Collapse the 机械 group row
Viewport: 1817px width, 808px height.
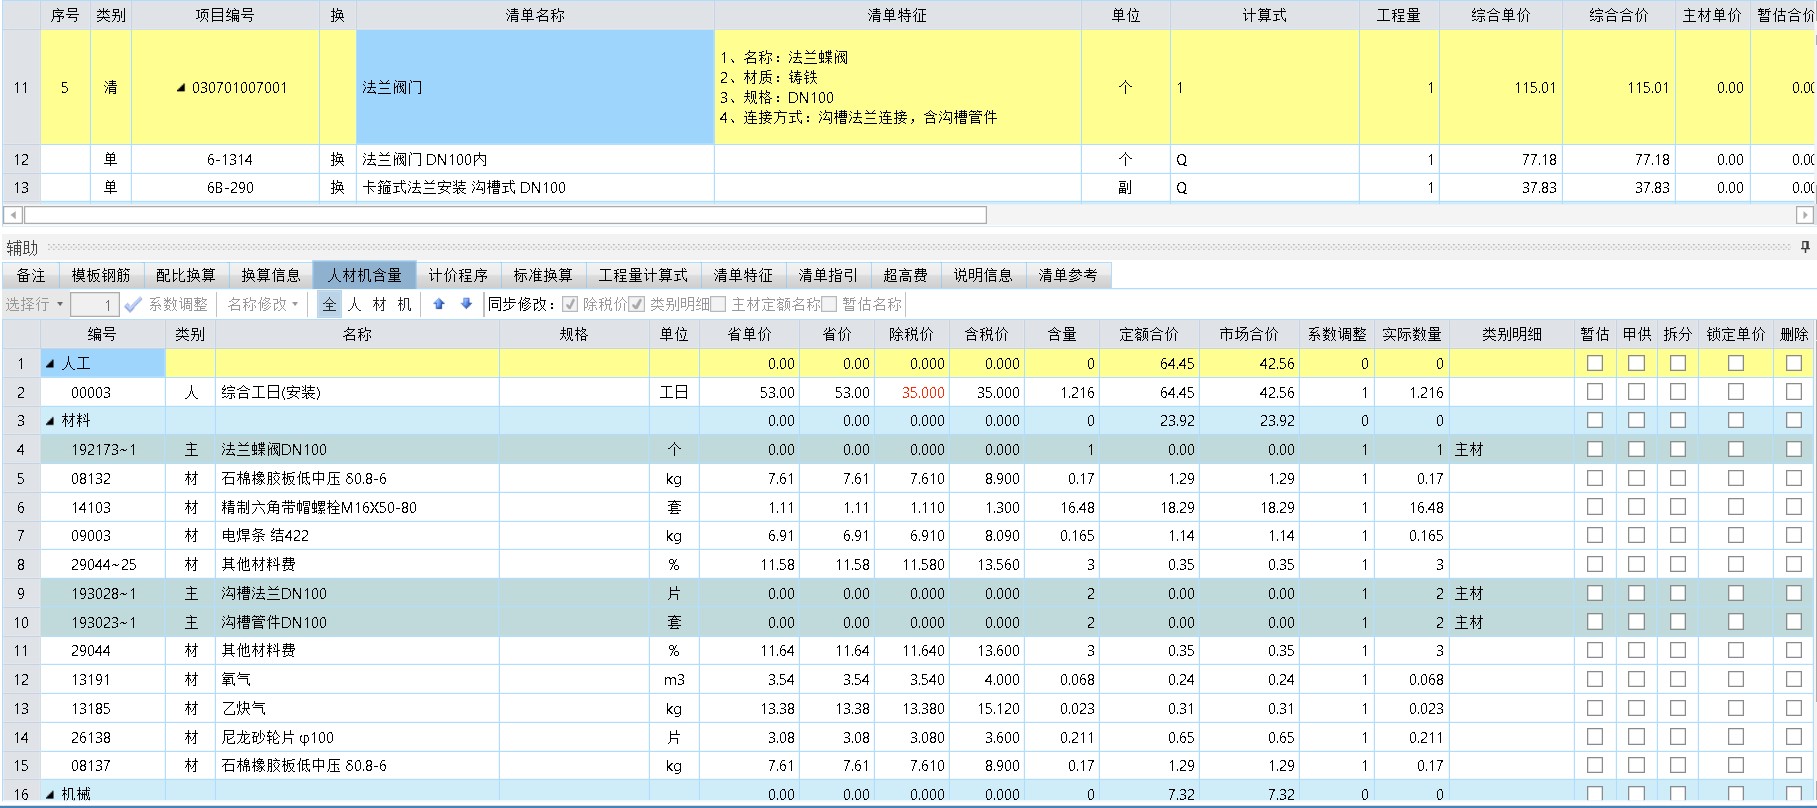tap(51, 795)
